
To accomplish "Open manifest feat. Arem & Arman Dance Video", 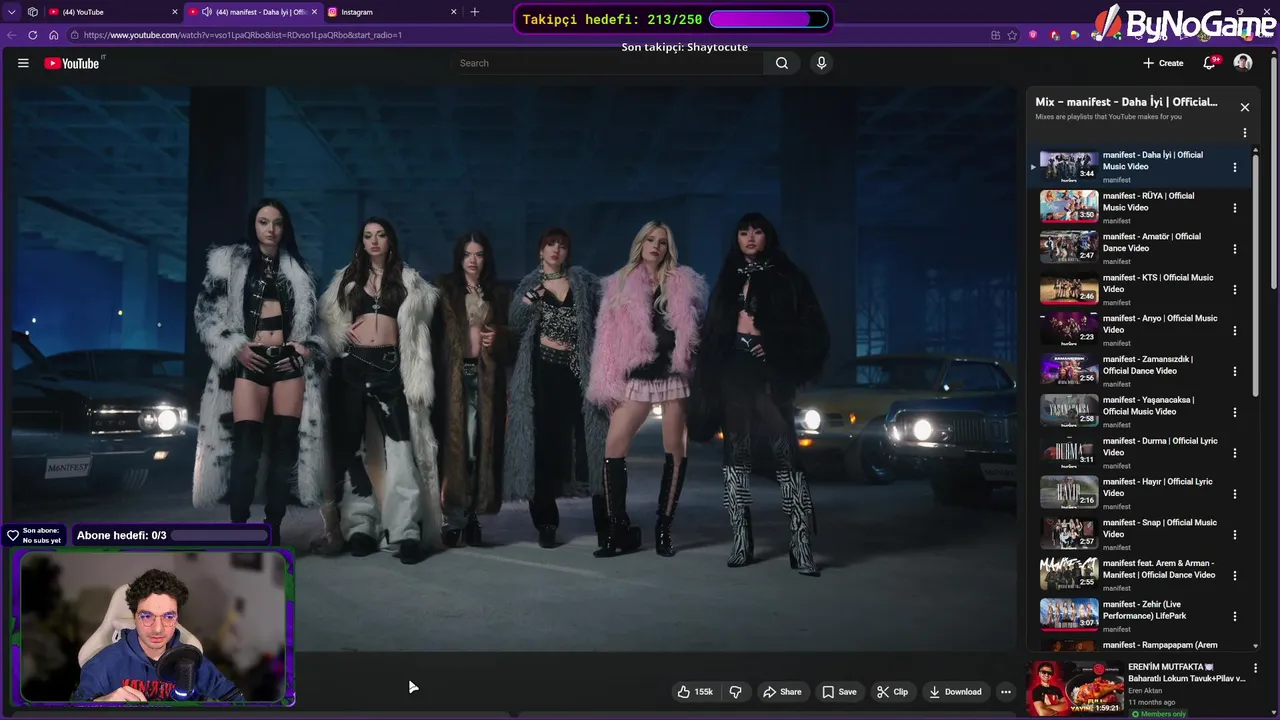I will coord(1159,569).
